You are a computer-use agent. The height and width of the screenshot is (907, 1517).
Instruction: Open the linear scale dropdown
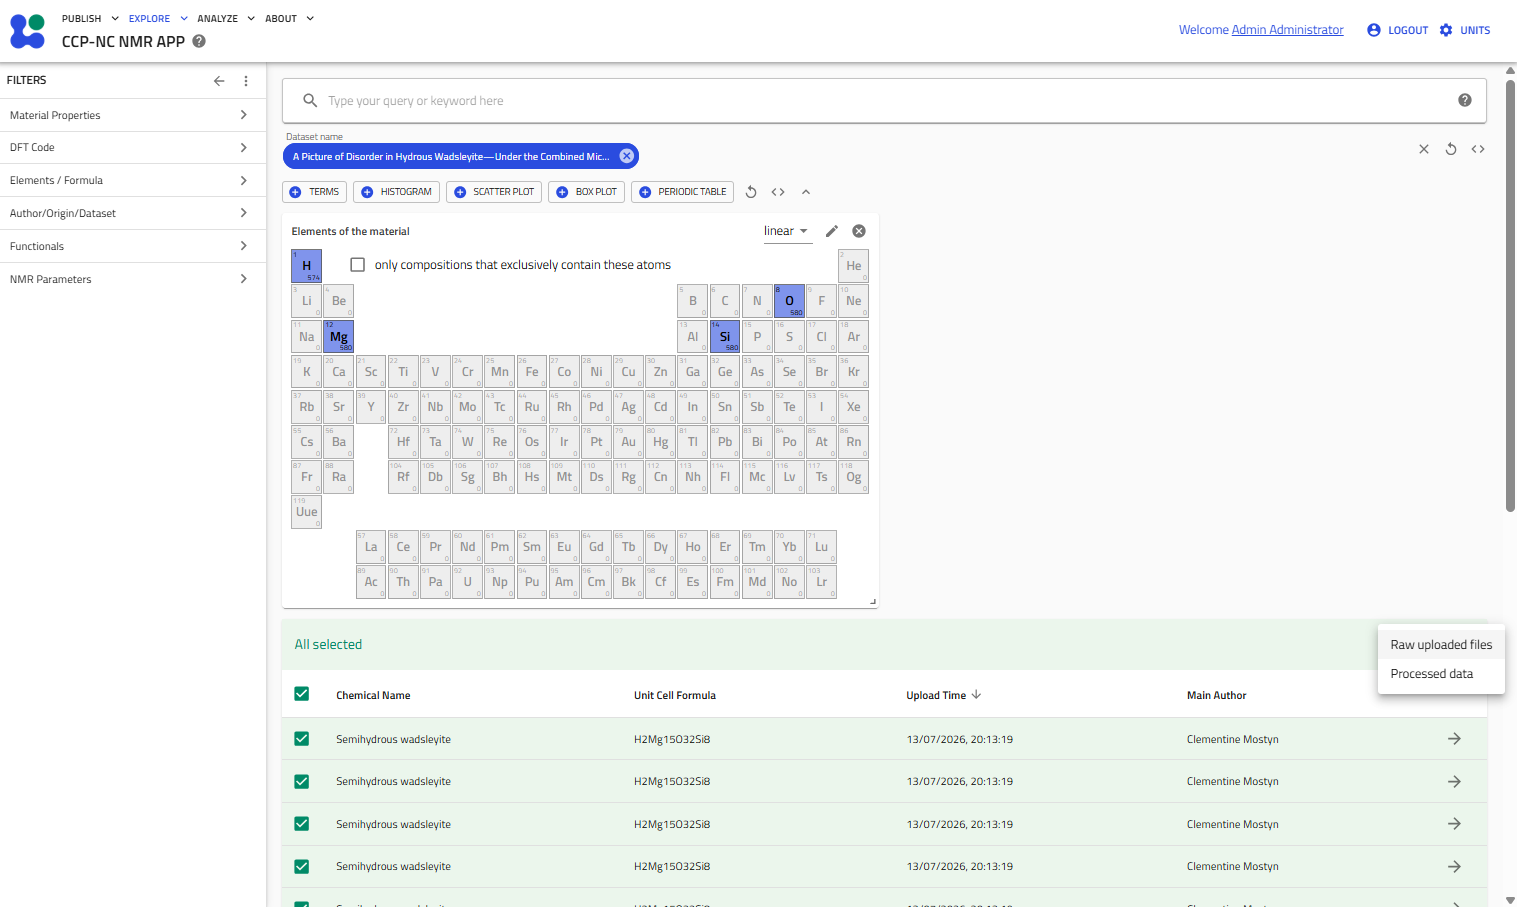coord(786,231)
